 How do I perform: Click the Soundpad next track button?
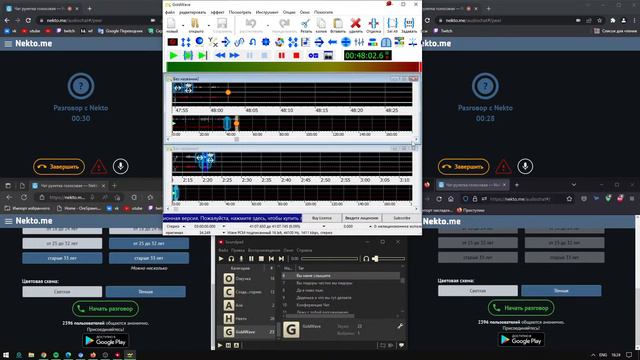(281, 258)
